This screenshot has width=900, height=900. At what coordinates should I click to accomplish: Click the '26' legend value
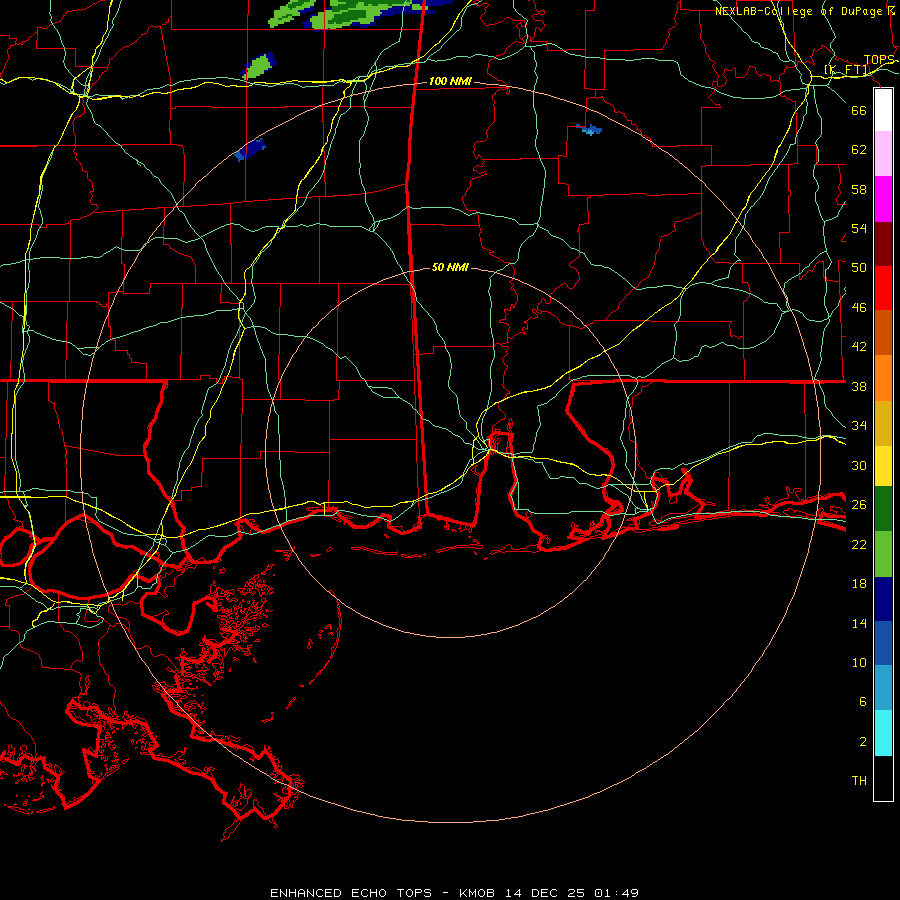click(859, 505)
